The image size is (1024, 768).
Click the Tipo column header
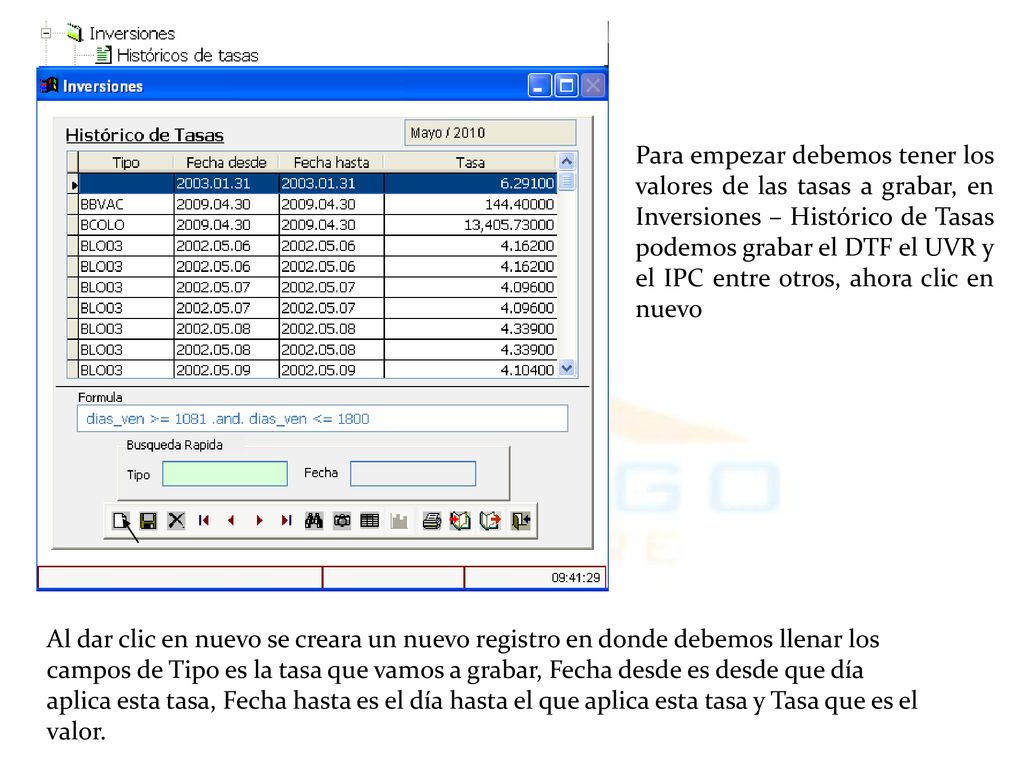point(125,162)
